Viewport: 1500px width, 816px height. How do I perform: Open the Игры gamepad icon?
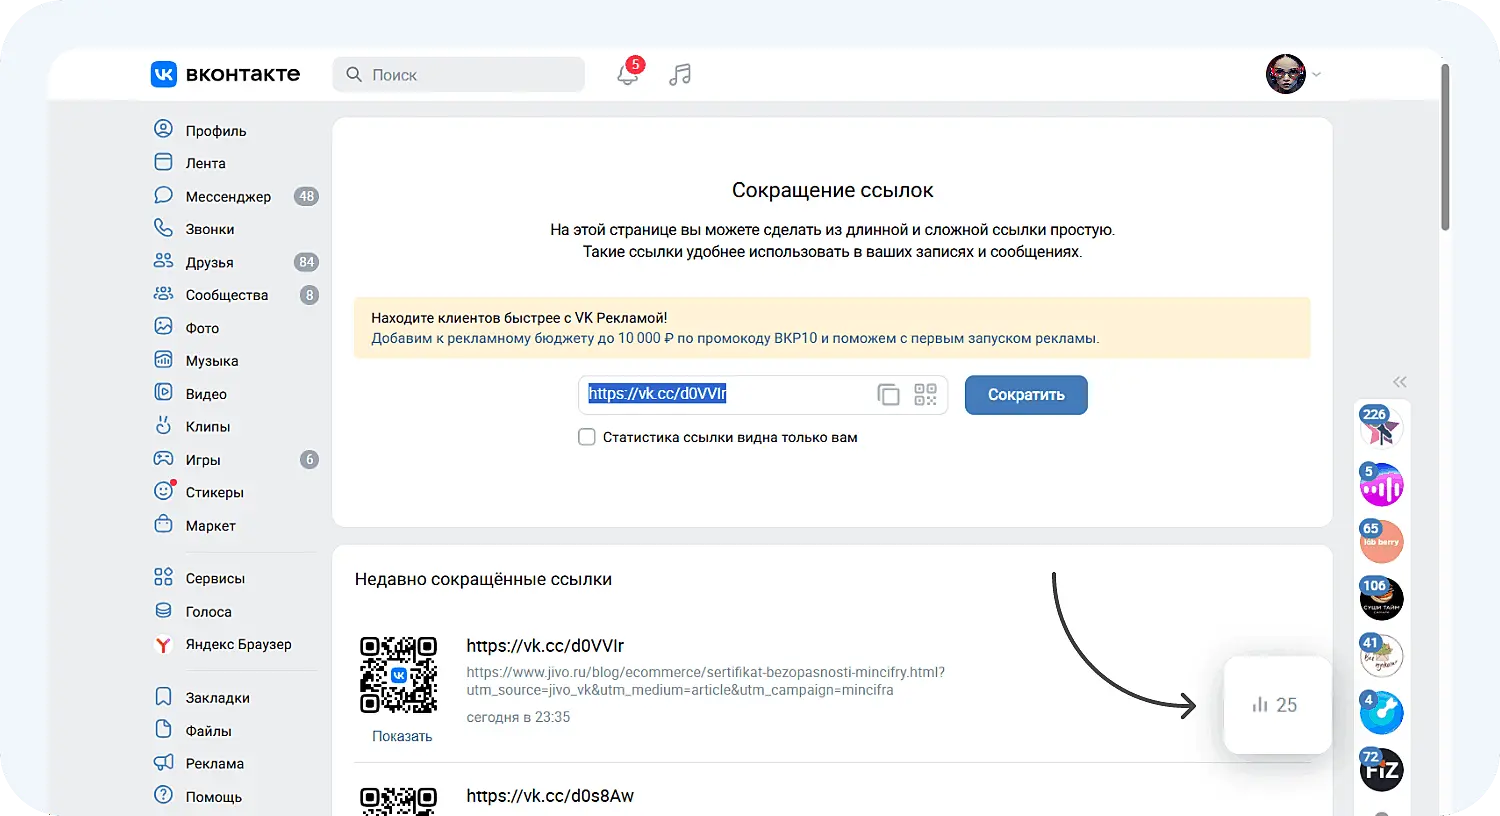tap(163, 458)
